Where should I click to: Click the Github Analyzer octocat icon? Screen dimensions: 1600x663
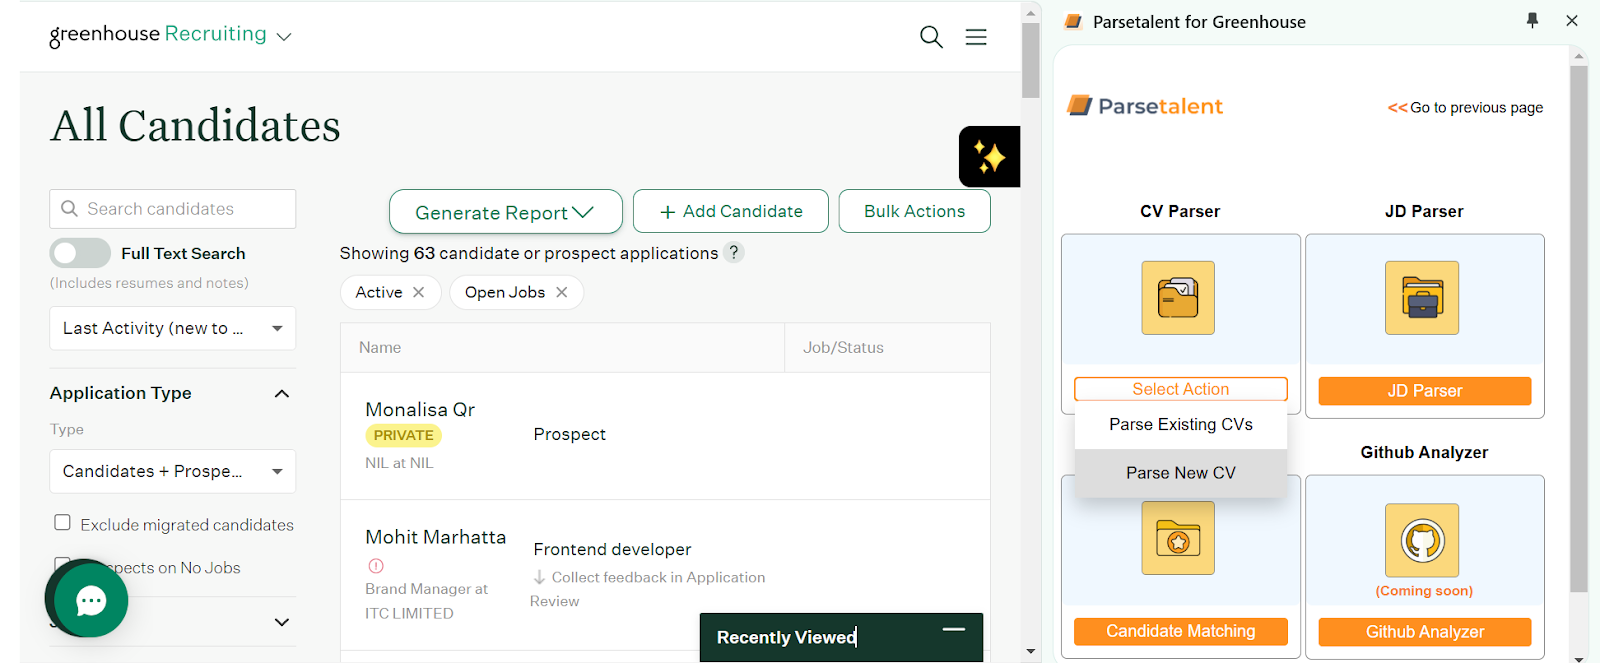[1422, 541]
